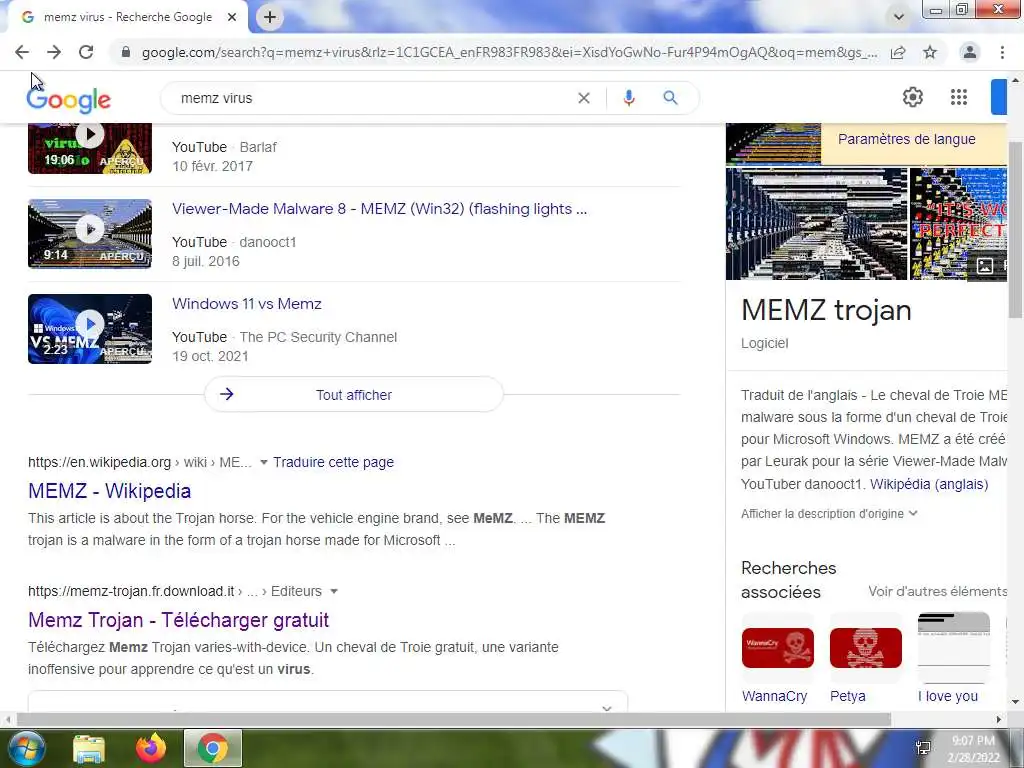Expand the collapsed box below download.it result

coord(328,703)
